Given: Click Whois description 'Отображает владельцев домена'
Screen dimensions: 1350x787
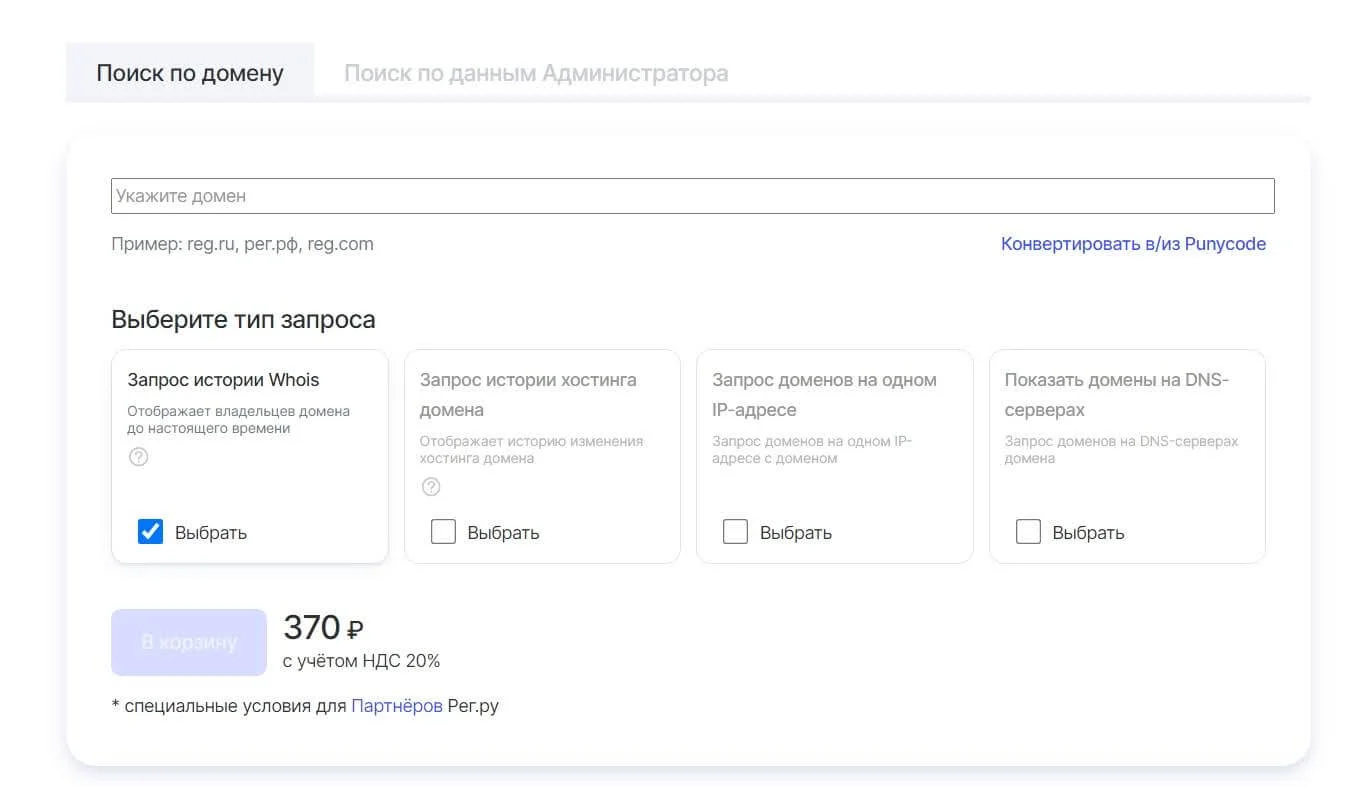Looking at the screenshot, I should [x=238, y=419].
